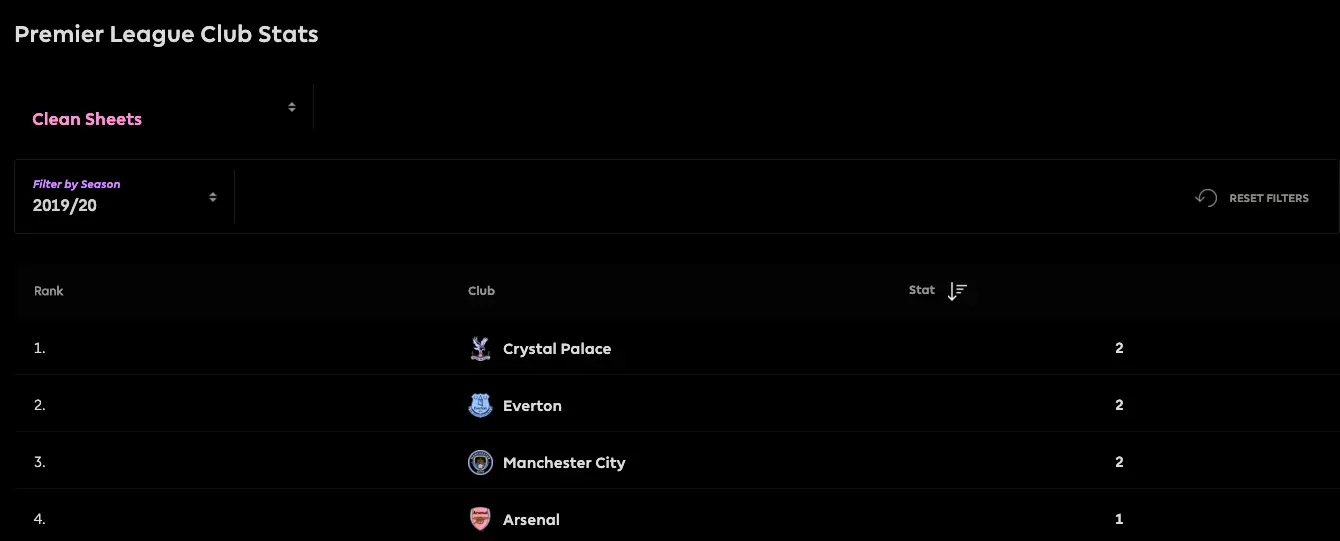Screen dimensions: 1340x541
Task: Click the up-down arrows beside 2019/20
Action: (x=213, y=198)
